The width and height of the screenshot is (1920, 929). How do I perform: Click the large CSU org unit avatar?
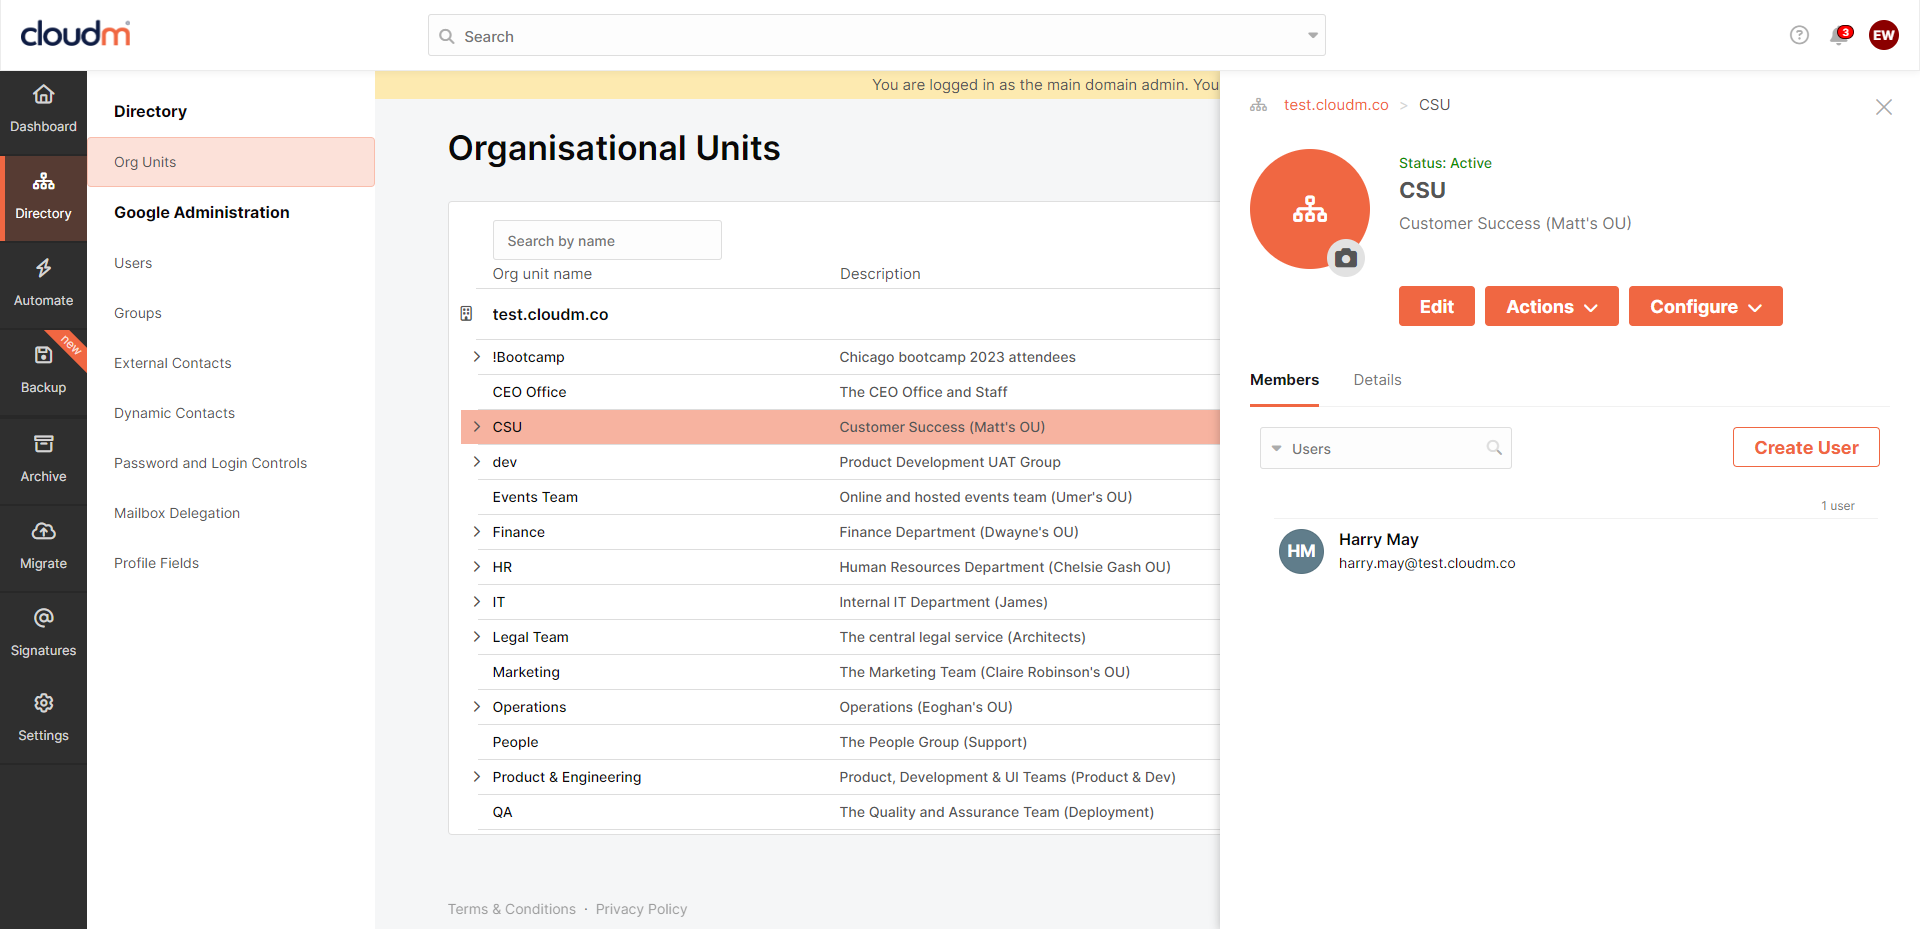1309,209
